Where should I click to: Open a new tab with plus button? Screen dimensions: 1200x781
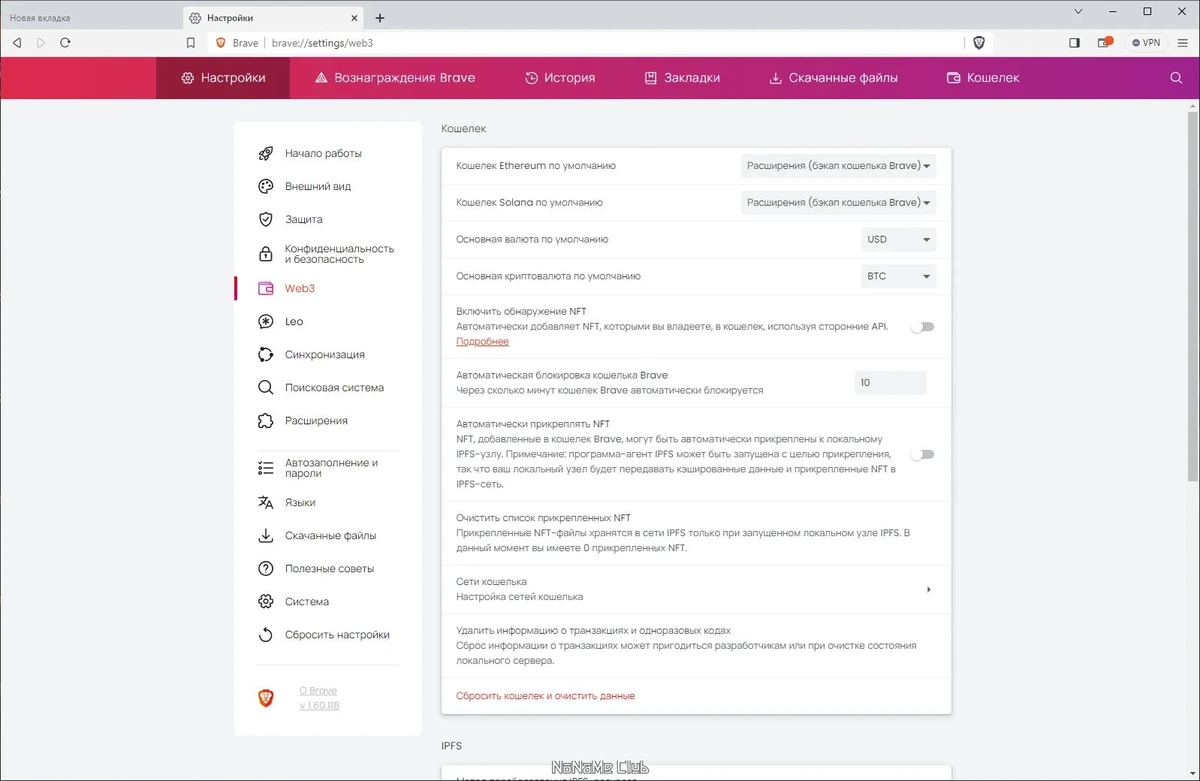tap(380, 18)
